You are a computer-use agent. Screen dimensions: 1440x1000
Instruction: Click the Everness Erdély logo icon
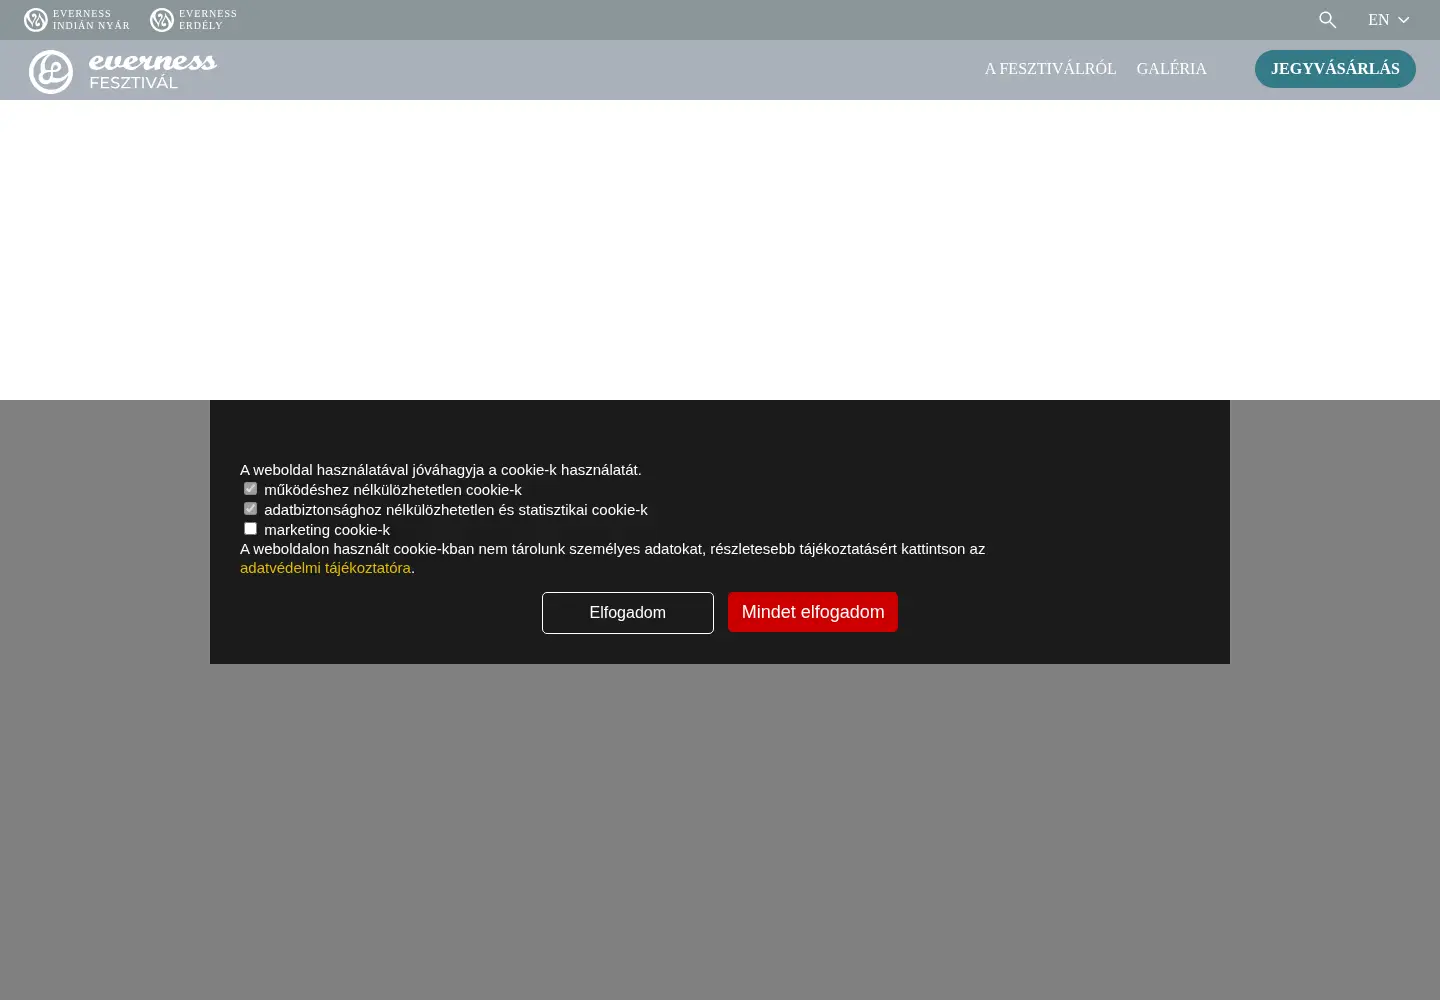click(x=162, y=20)
